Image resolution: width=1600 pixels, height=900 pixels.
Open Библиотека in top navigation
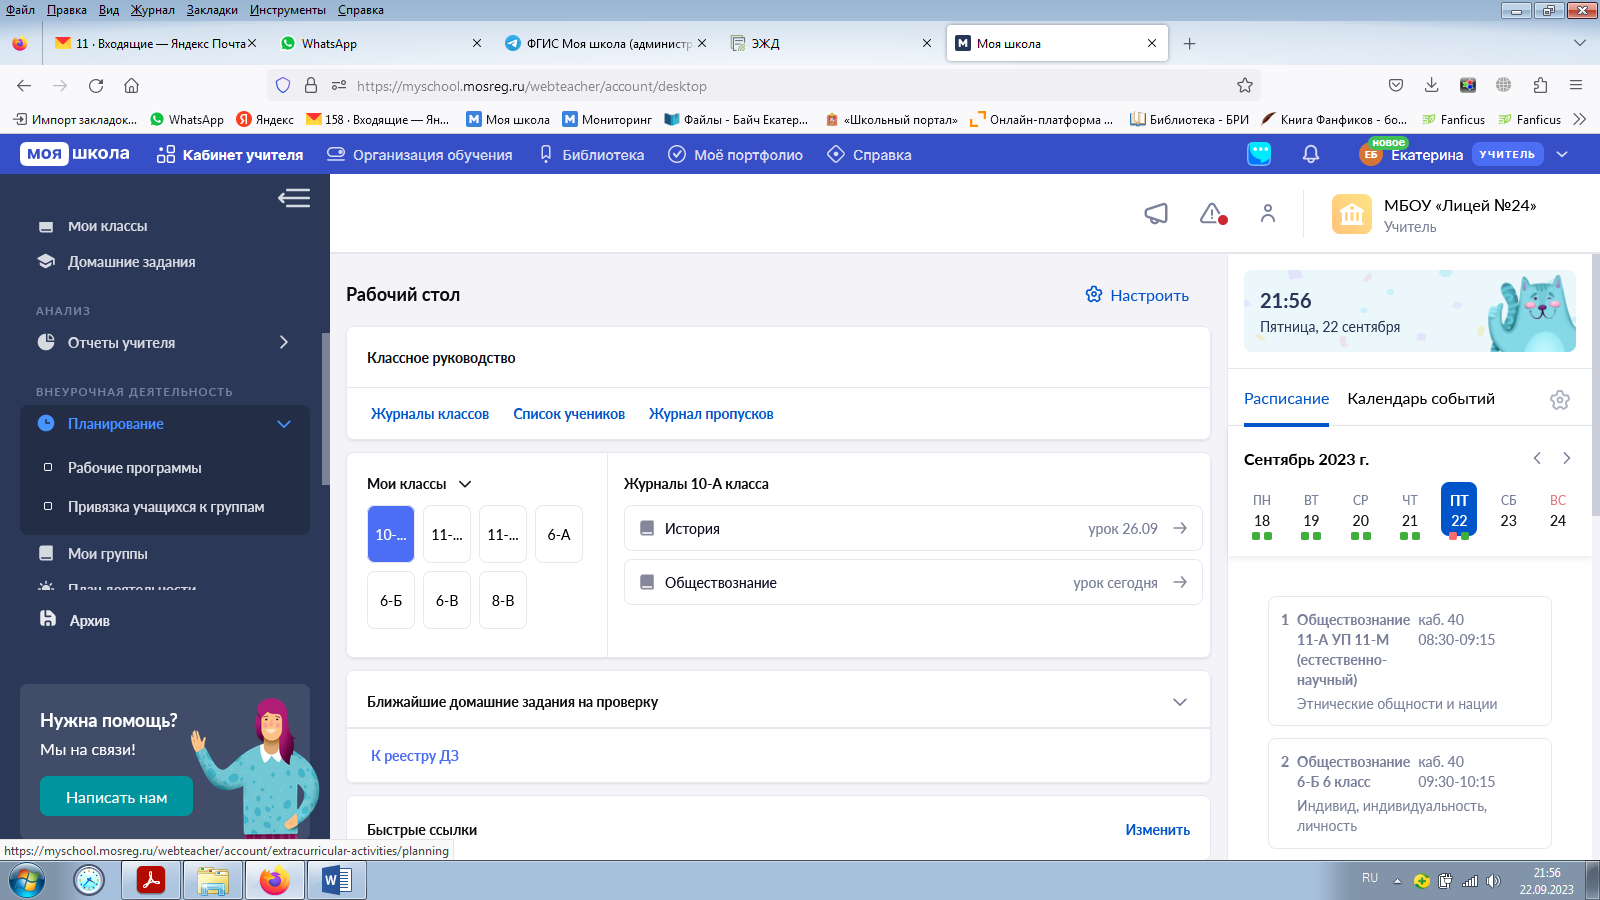click(591, 155)
